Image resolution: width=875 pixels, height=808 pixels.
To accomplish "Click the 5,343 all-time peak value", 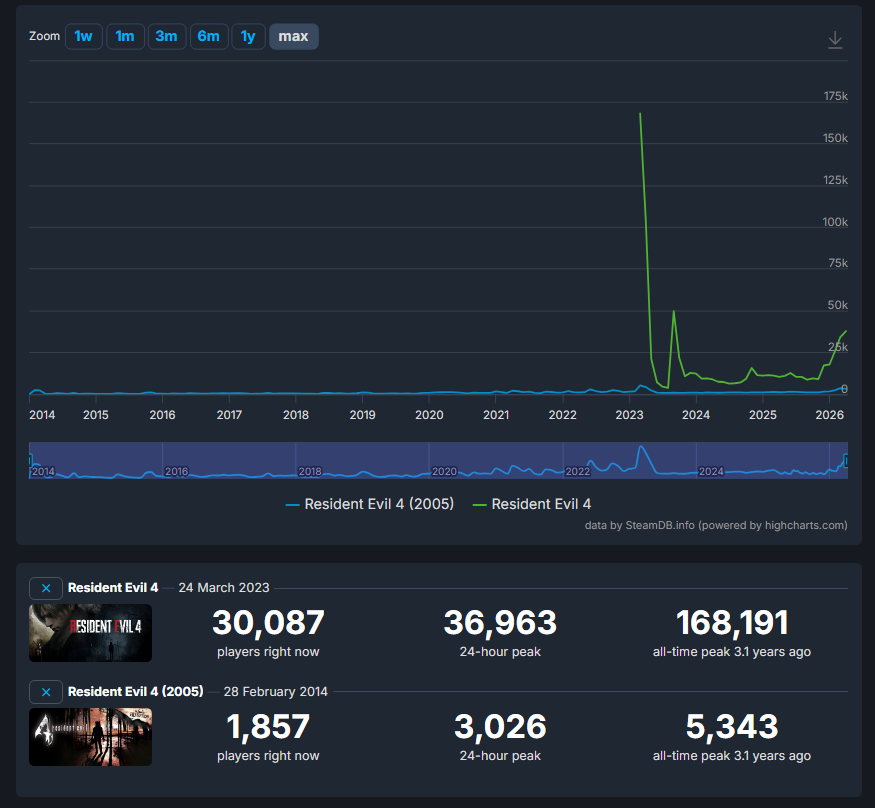I will (732, 727).
